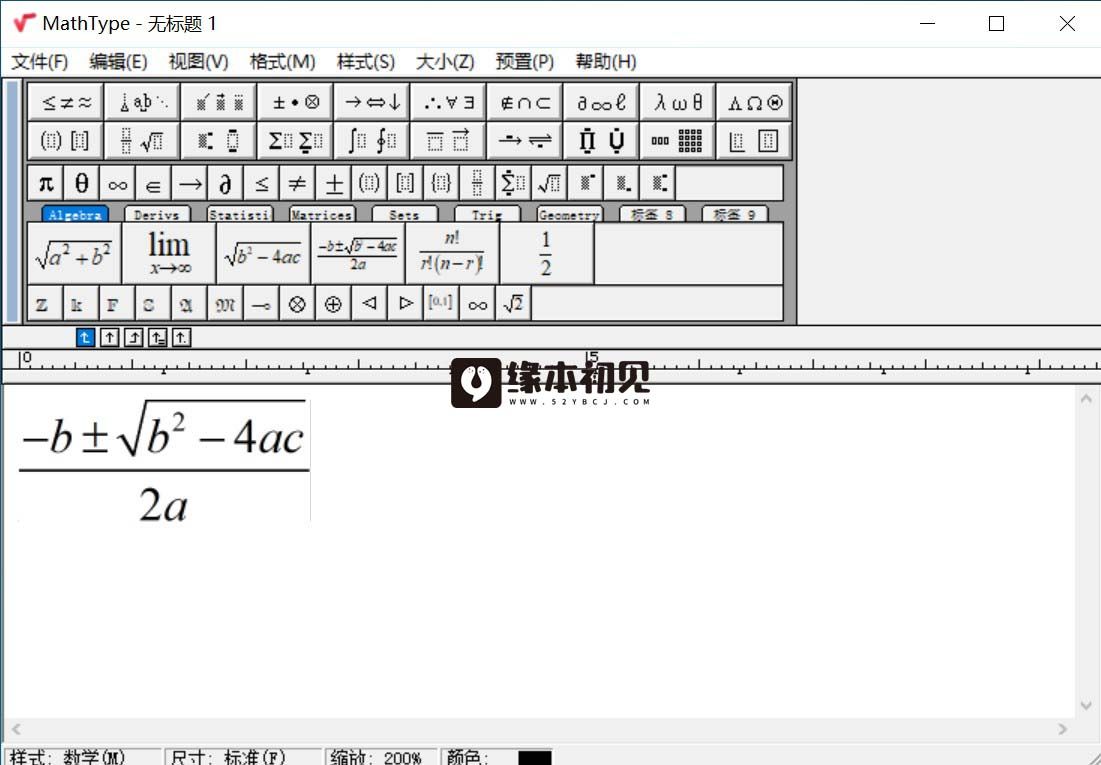The image size is (1101, 765).
Task: Insert the less-than-or-equal symbol
Action: (261, 184)
